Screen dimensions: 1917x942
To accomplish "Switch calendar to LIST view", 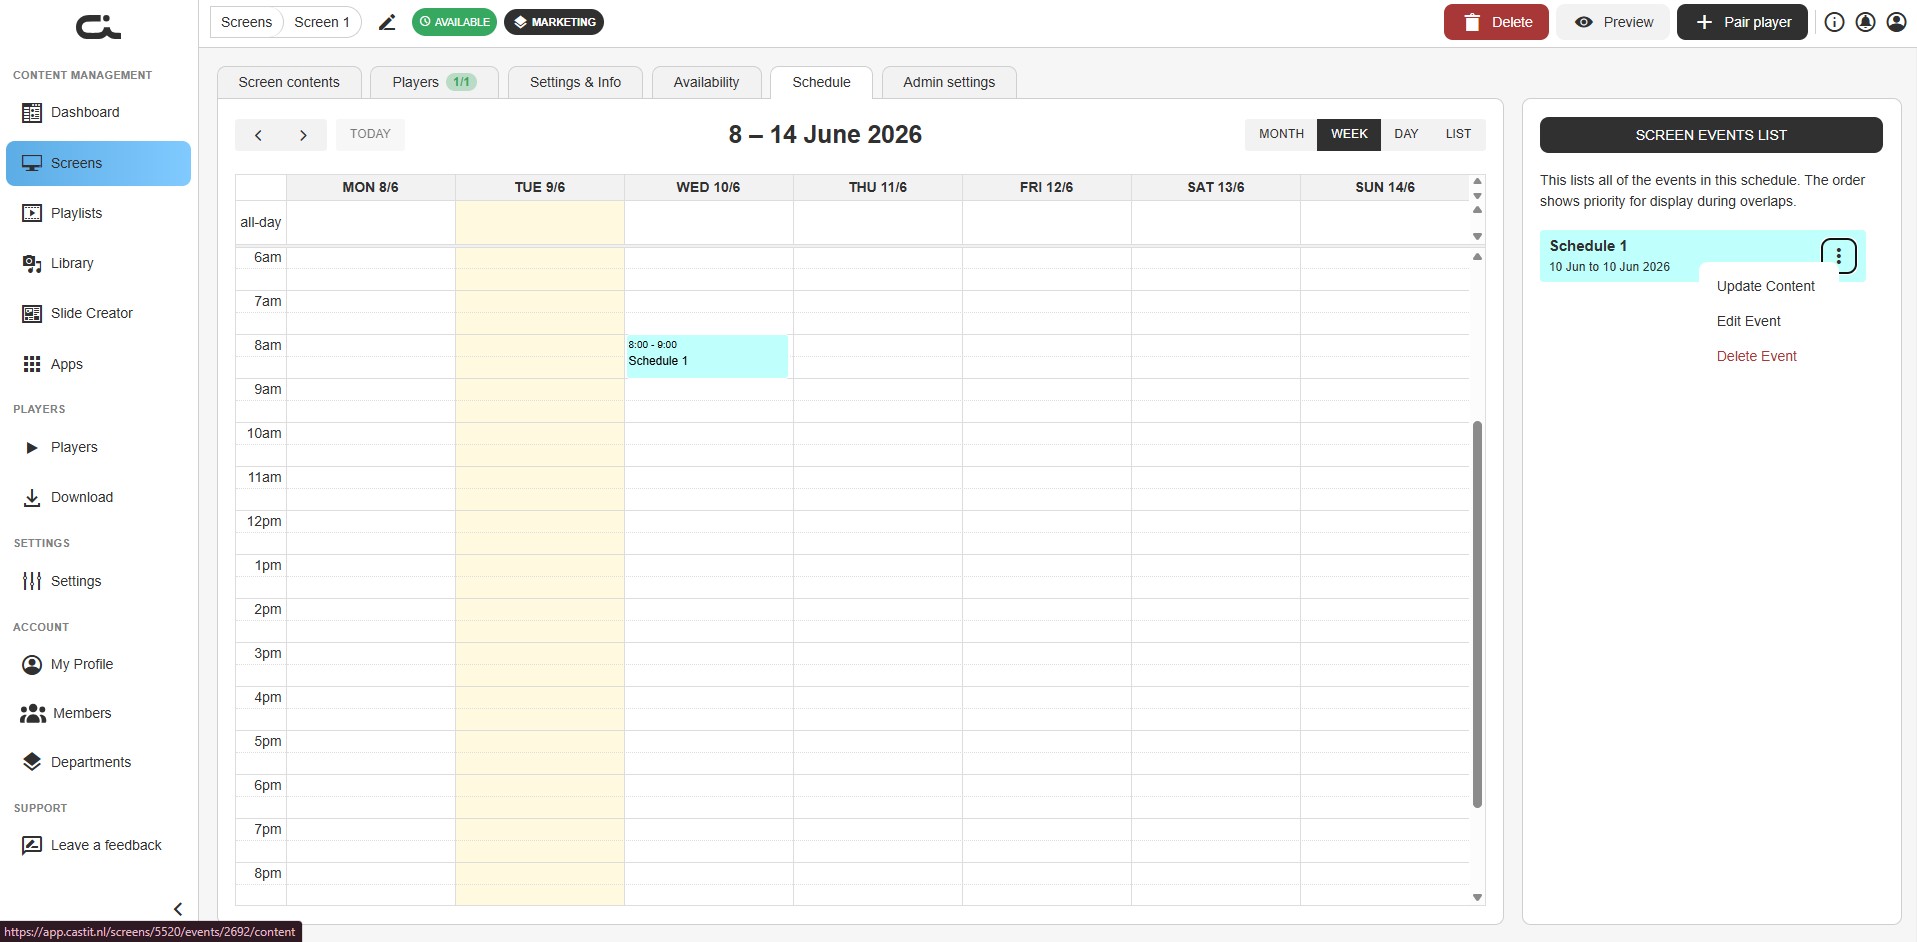I will pyautogui.click(x=1458, y=134).
